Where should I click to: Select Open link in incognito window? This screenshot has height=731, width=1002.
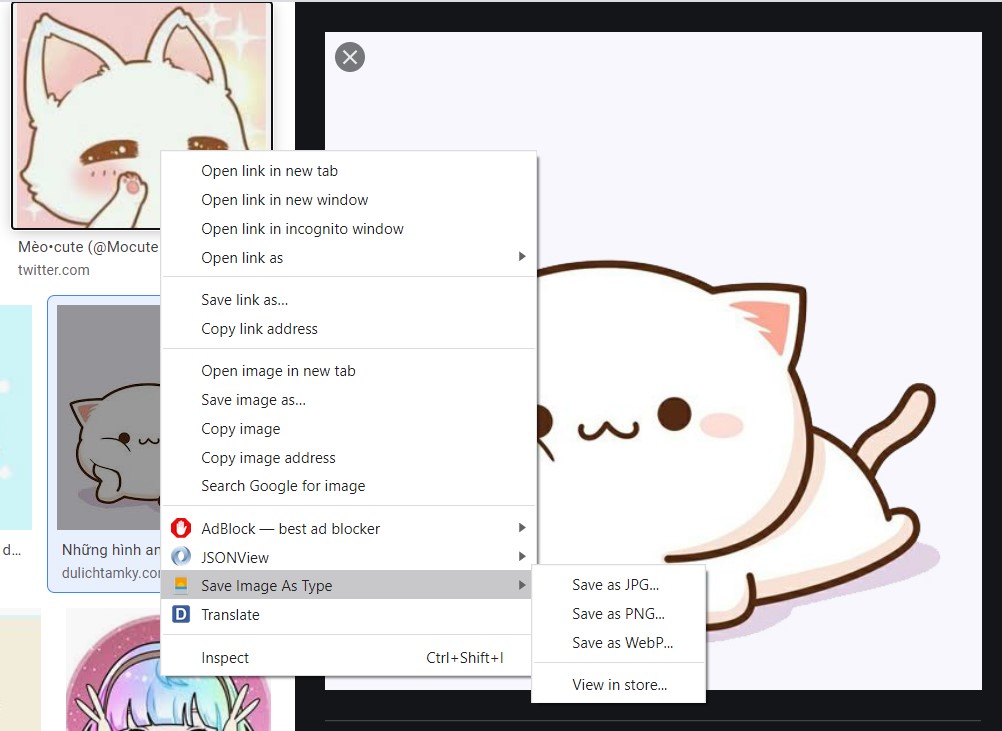pyautogui.click(x=348, y=229)
